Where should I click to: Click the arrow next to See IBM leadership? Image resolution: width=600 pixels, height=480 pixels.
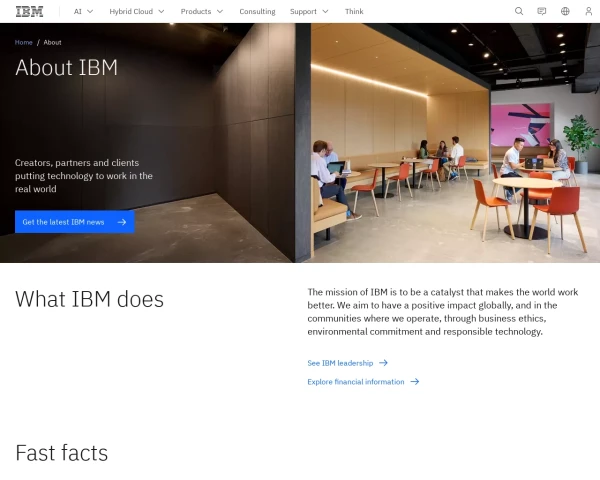tap(383, 363)
